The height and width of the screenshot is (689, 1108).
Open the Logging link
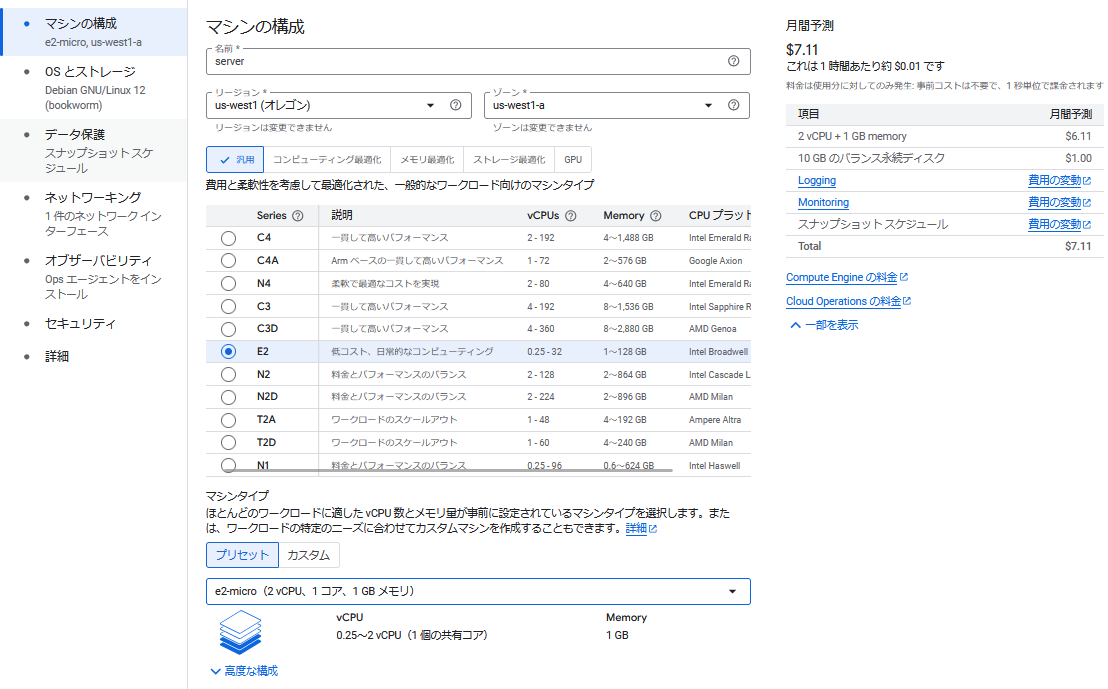(x=817, y=181)
